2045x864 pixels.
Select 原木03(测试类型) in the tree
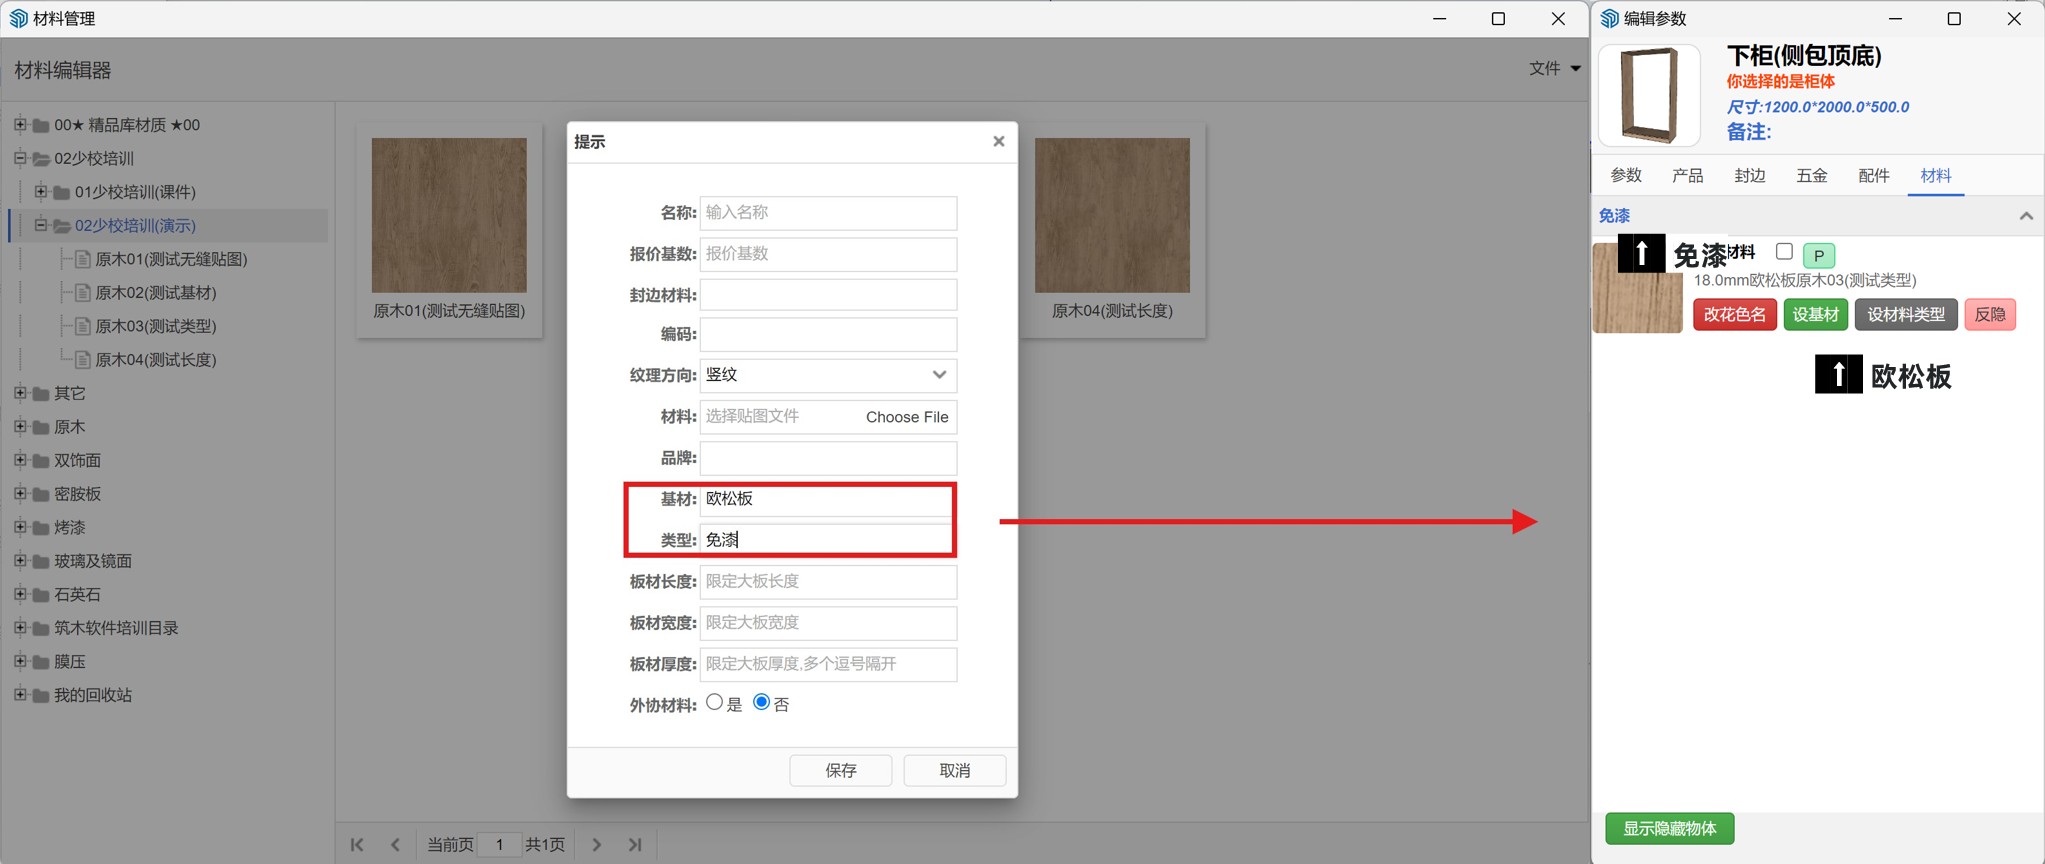click(156, 326)
